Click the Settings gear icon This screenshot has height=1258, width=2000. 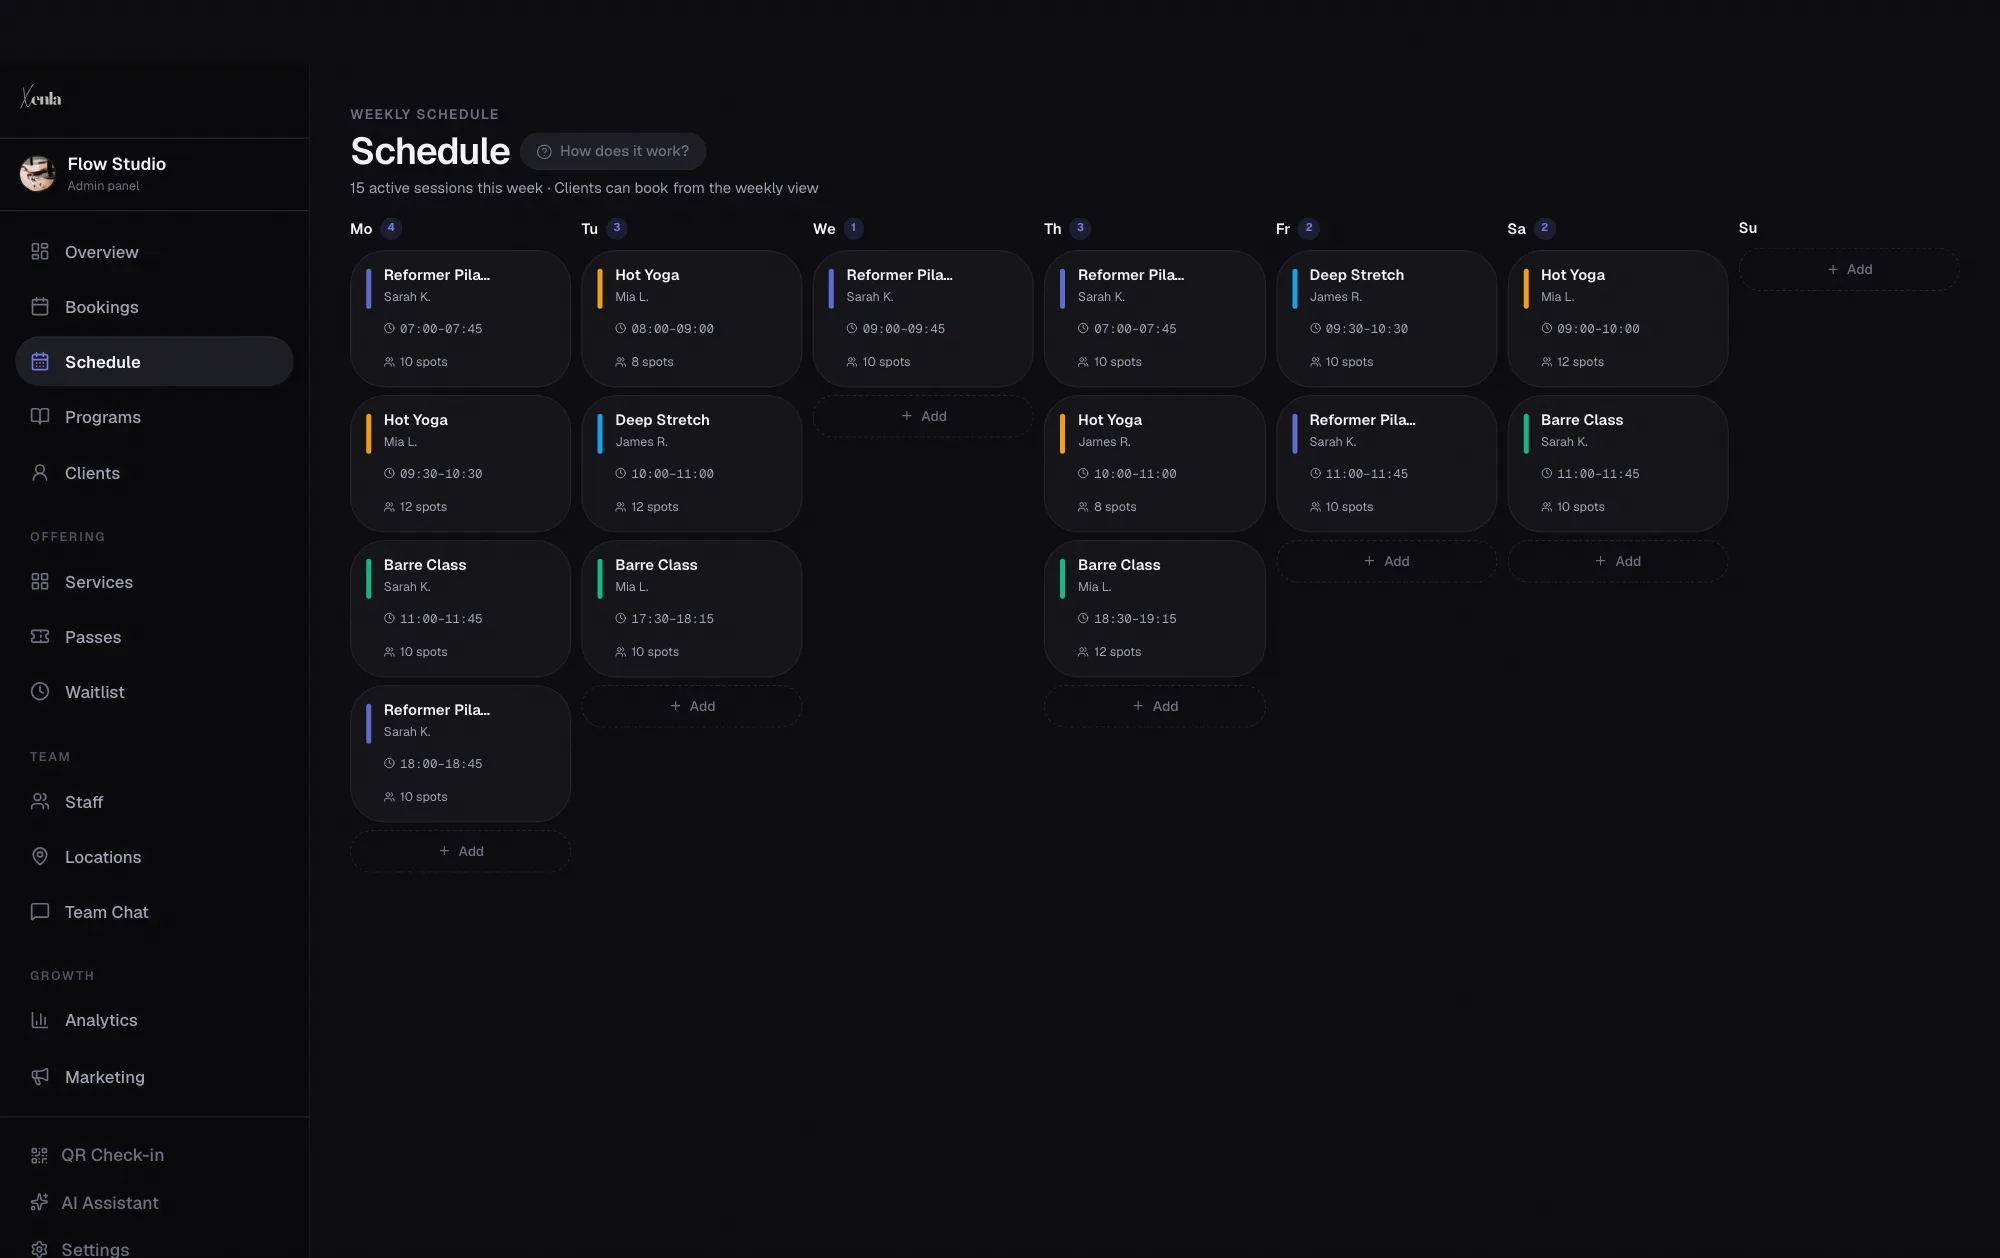pos(39,1249)
